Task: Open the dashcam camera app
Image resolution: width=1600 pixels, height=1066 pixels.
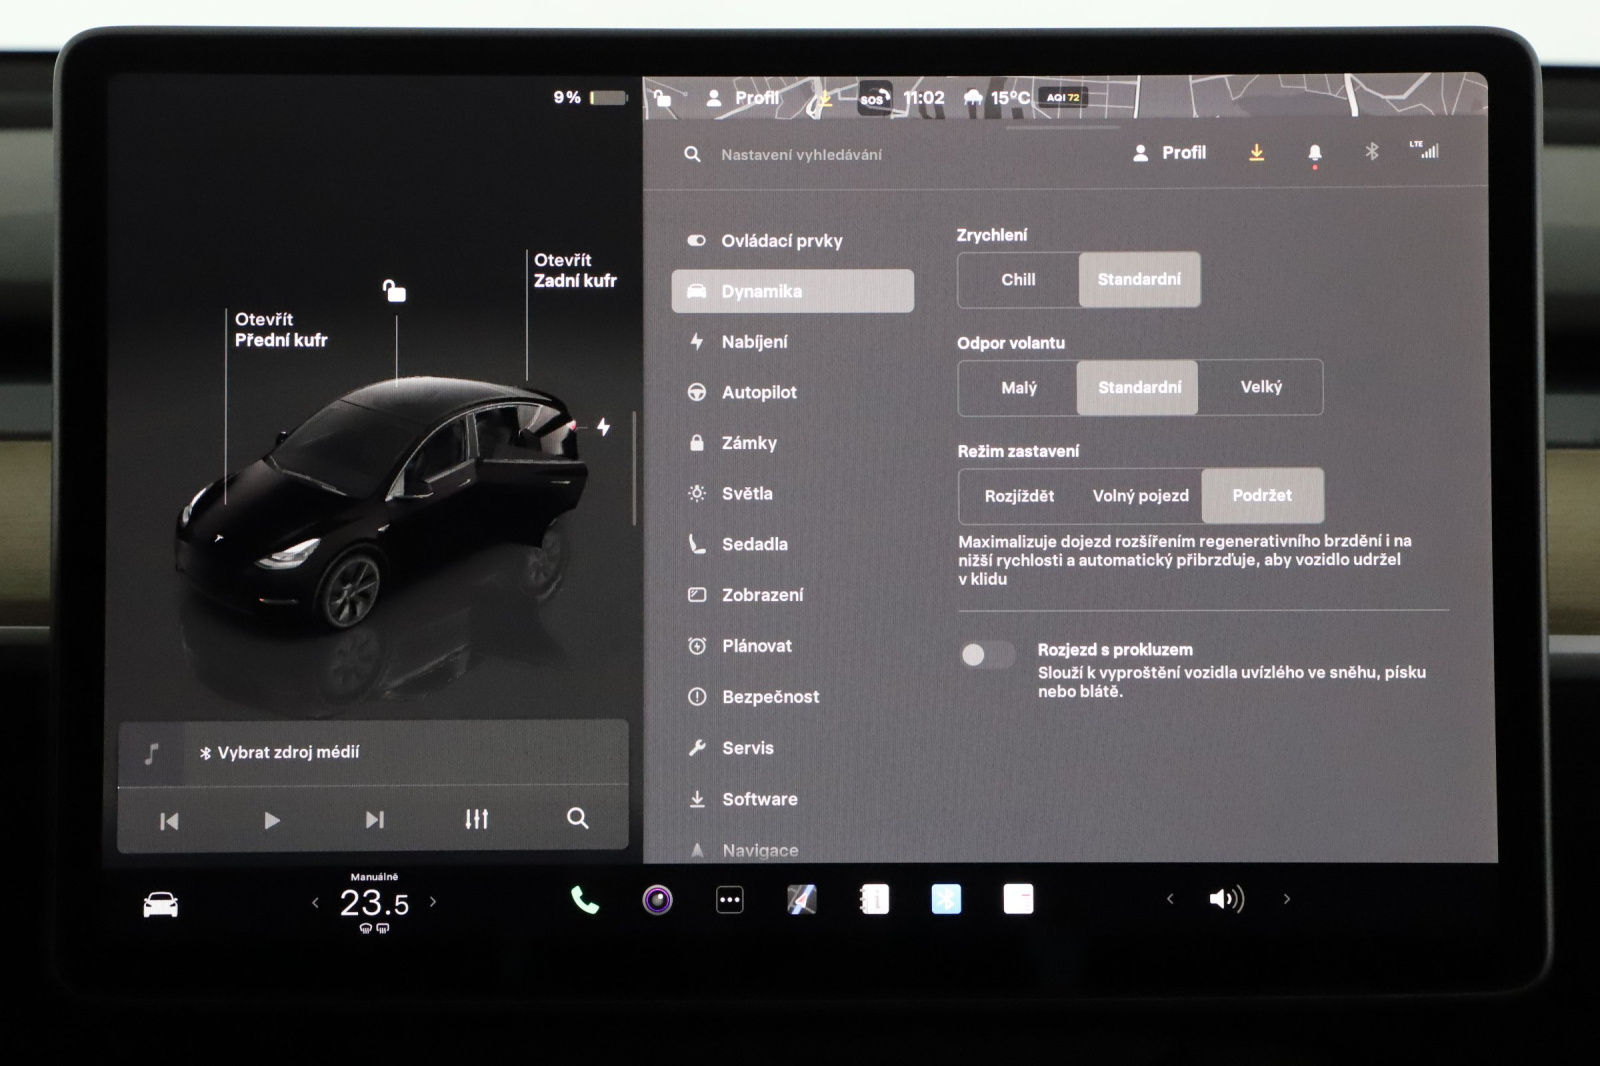Action: tap(657, 901)
